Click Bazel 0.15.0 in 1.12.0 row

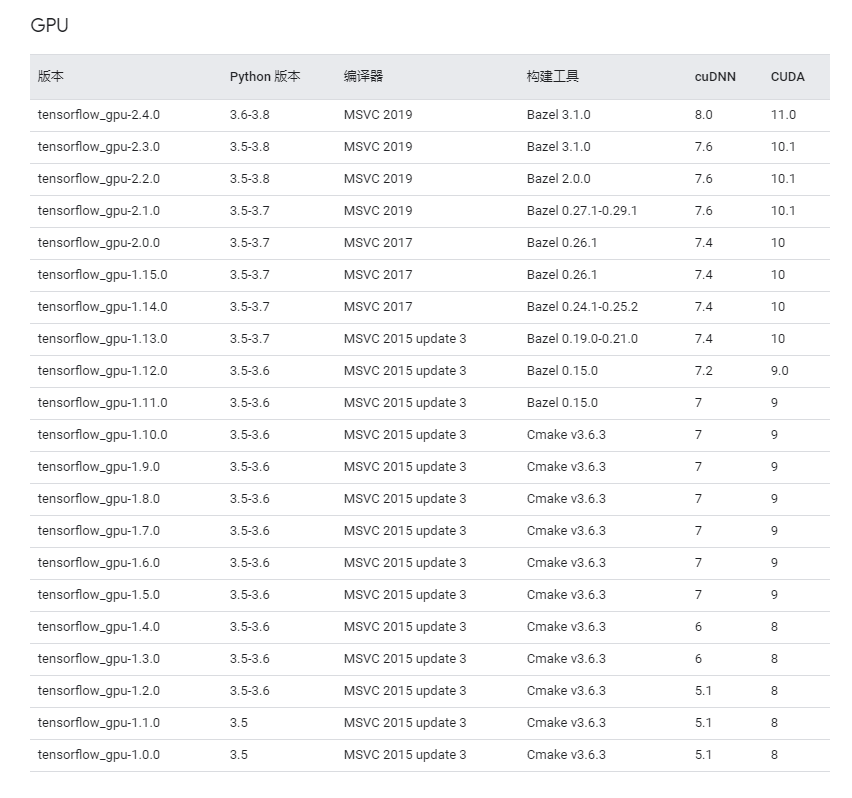pos(562,371)
